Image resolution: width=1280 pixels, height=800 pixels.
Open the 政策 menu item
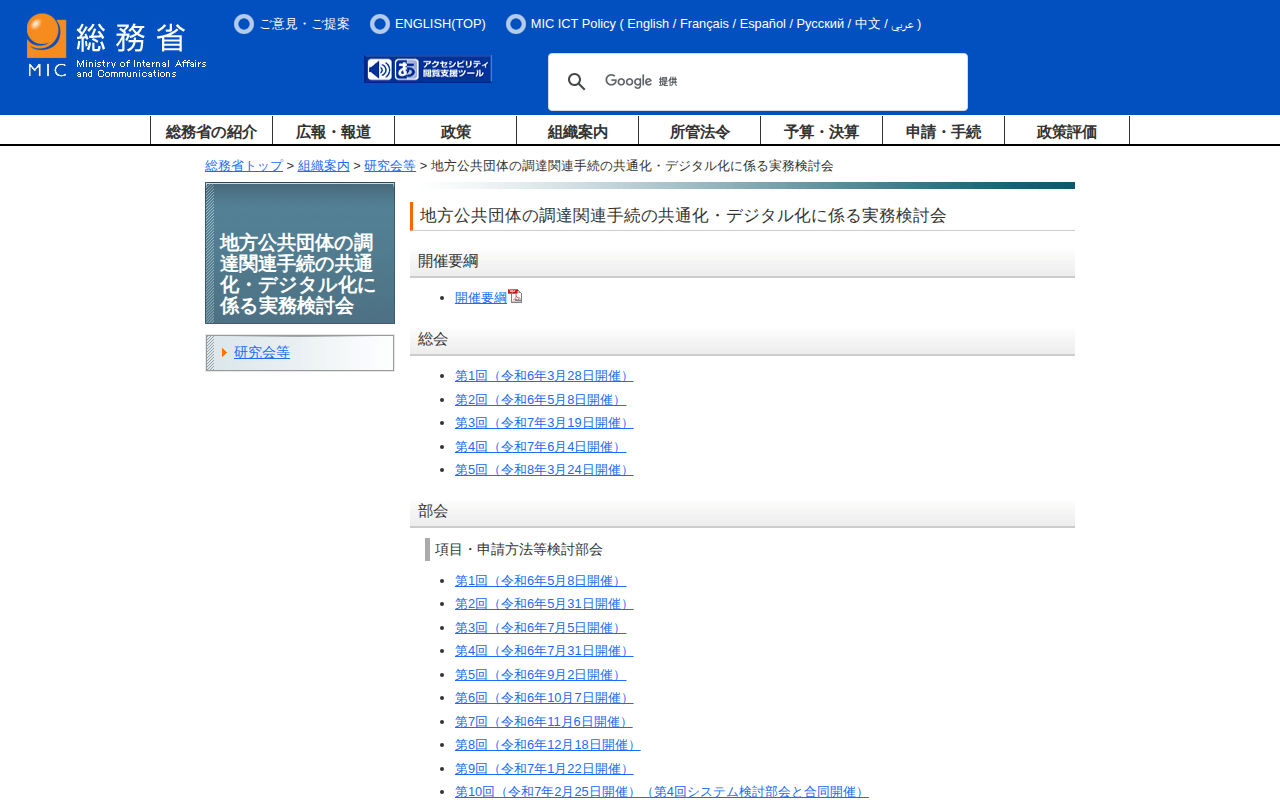tap(455, 131)
